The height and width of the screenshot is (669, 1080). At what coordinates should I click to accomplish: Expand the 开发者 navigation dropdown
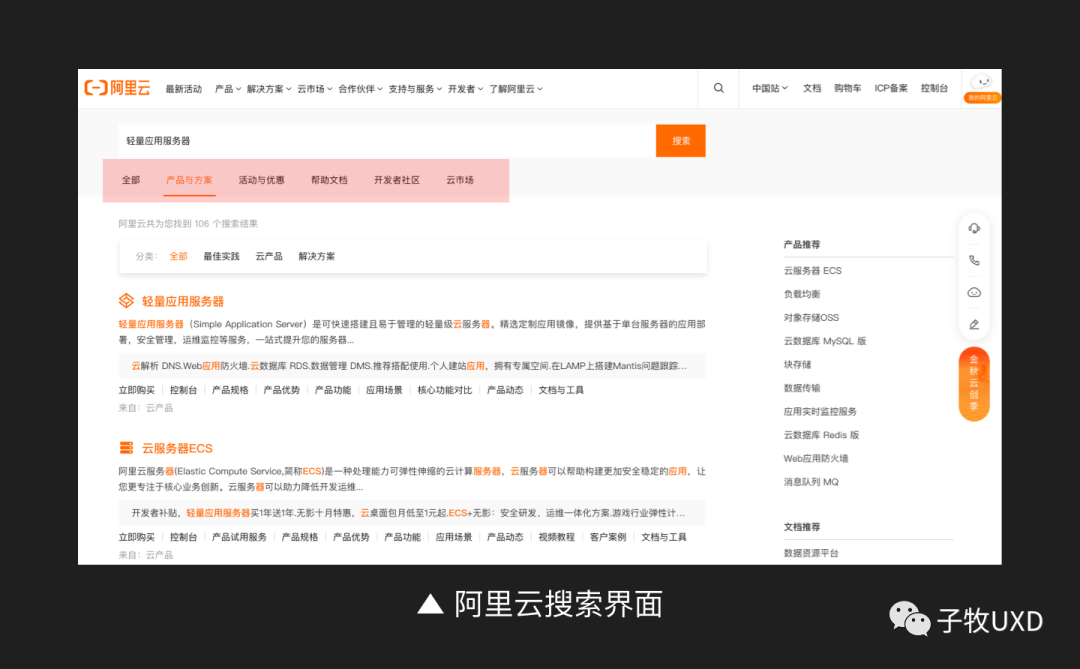pos(466,89)
